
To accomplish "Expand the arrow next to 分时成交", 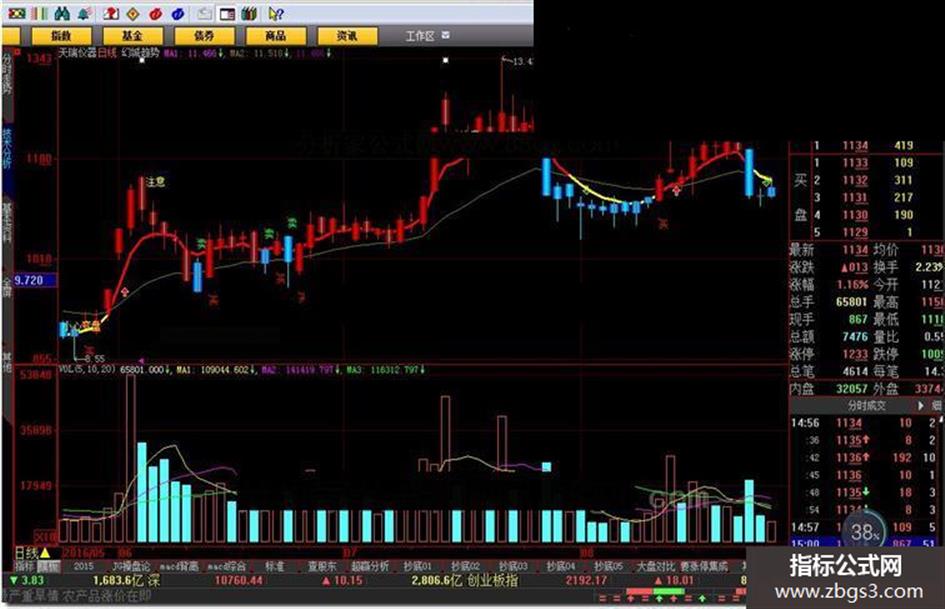I will tap(921, 406).
